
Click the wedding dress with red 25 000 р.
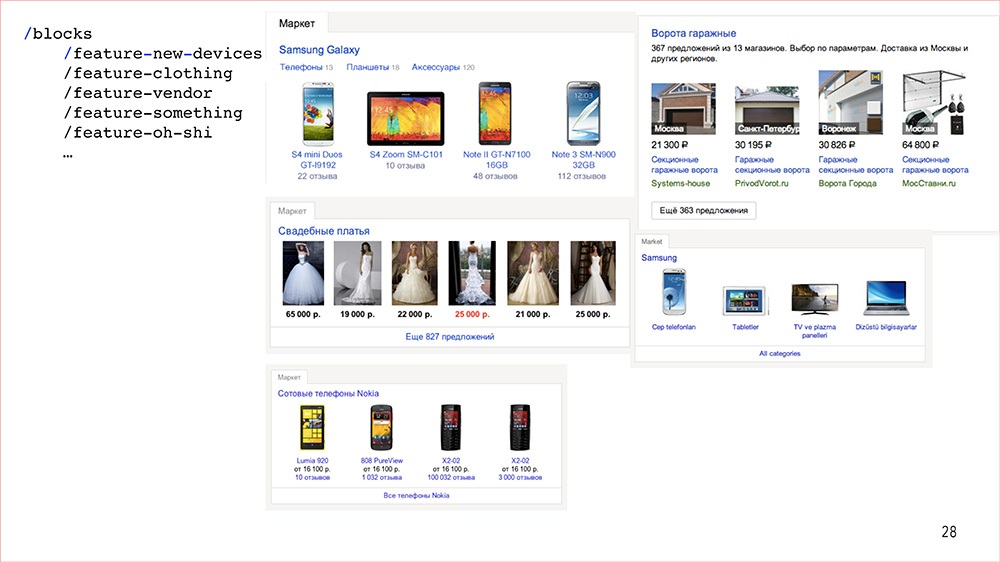point(472,273)
